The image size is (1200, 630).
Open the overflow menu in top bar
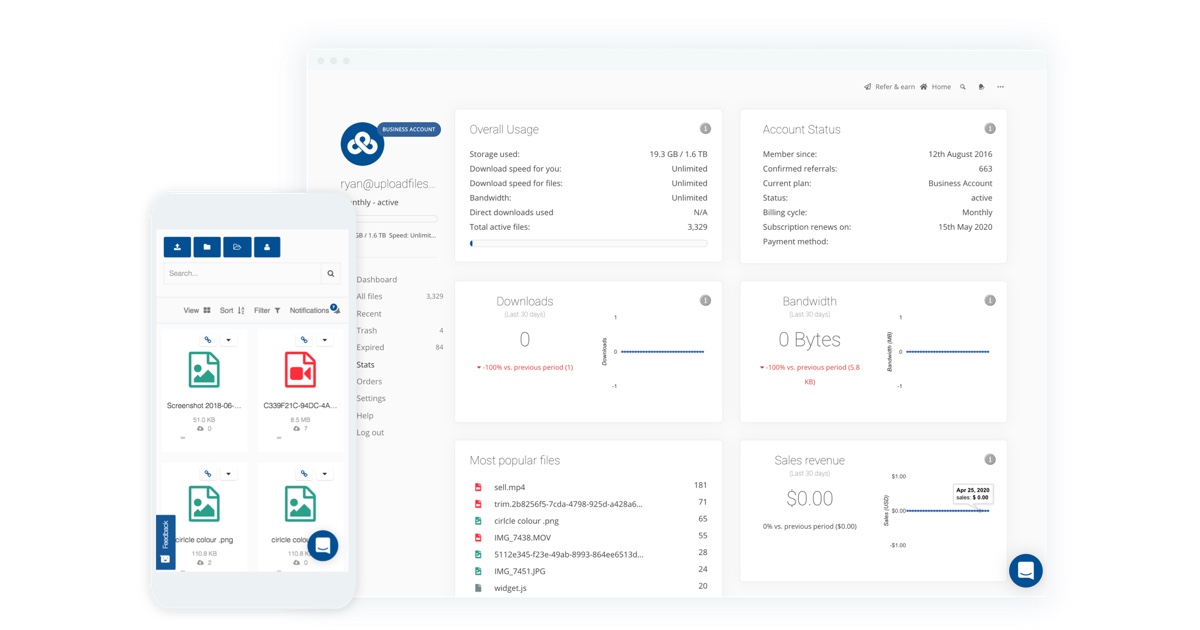pos(999,87)
